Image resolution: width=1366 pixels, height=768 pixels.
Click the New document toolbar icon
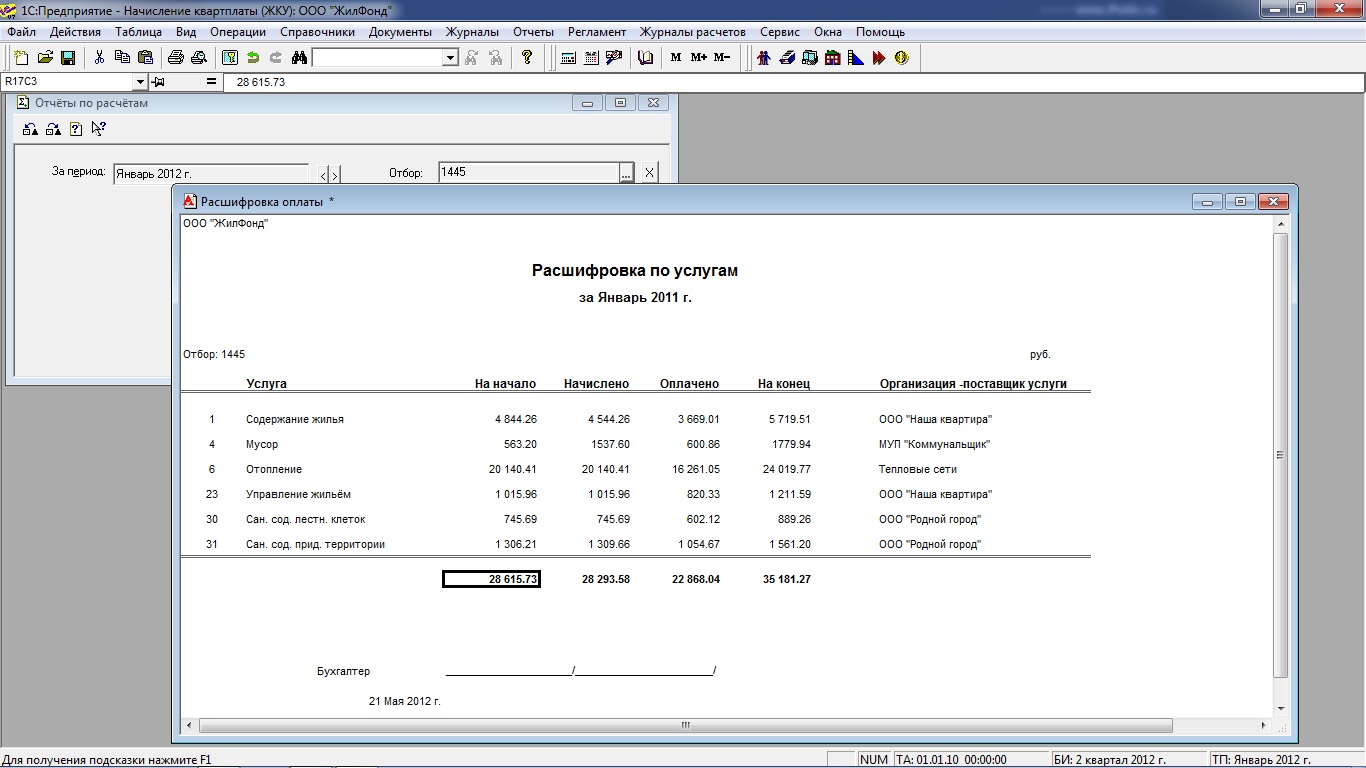click(22, 58)
